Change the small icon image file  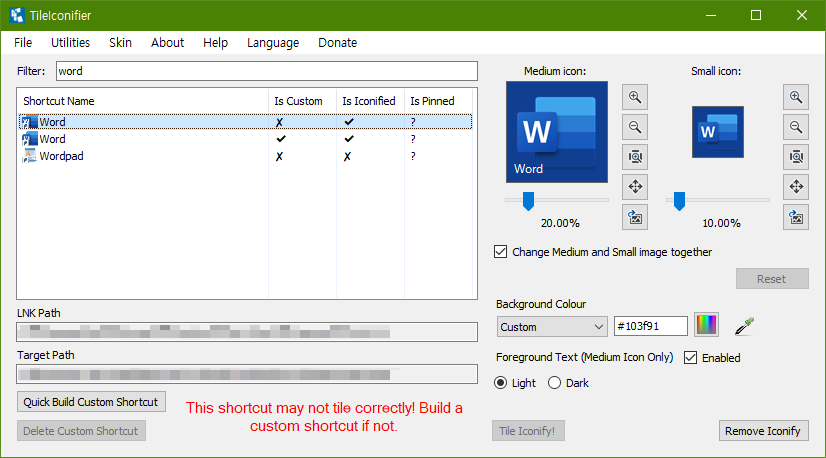click(x=796, y=217)
